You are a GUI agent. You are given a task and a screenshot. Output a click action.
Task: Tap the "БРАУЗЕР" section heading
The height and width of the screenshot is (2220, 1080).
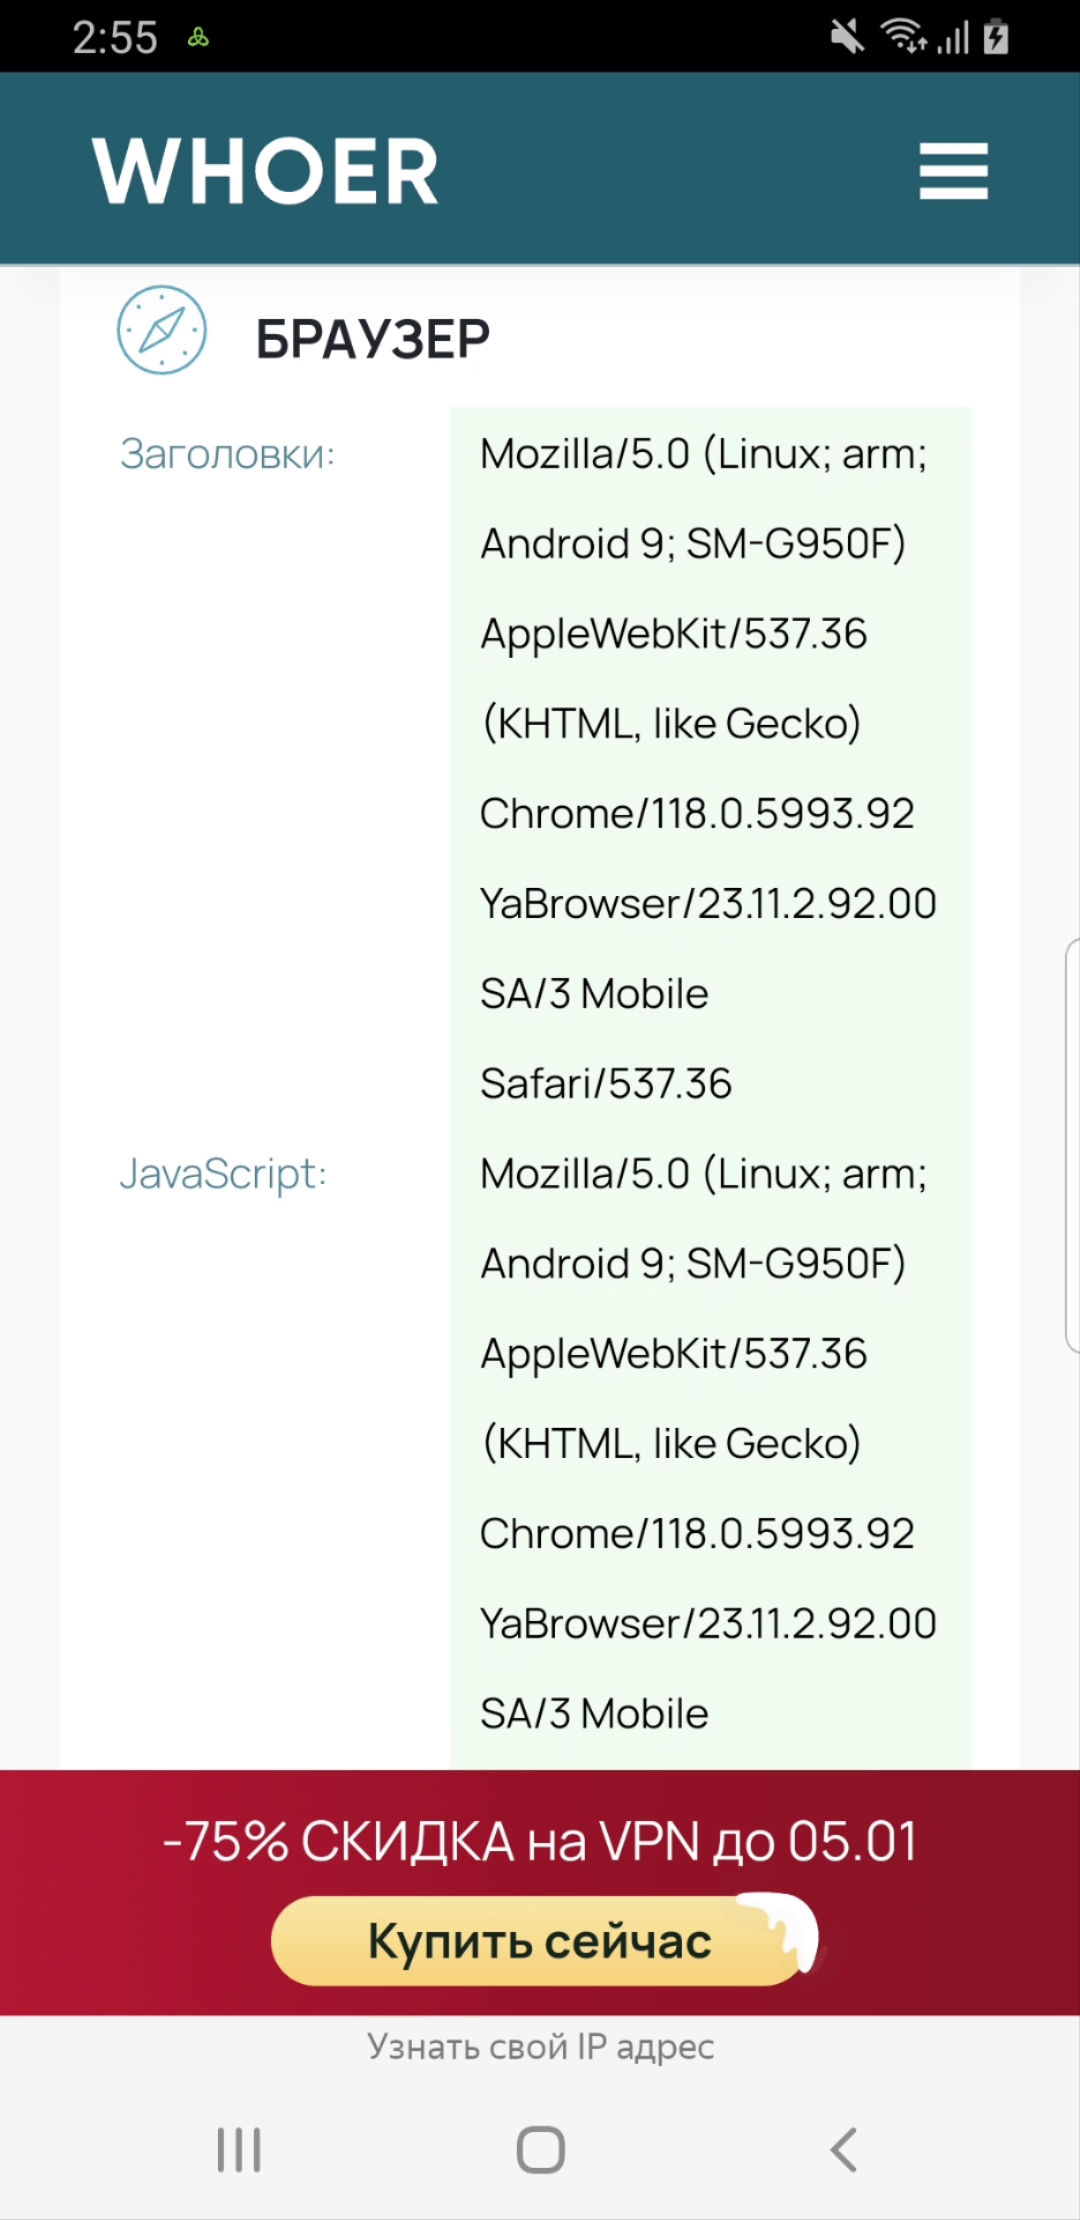[373, 339]
